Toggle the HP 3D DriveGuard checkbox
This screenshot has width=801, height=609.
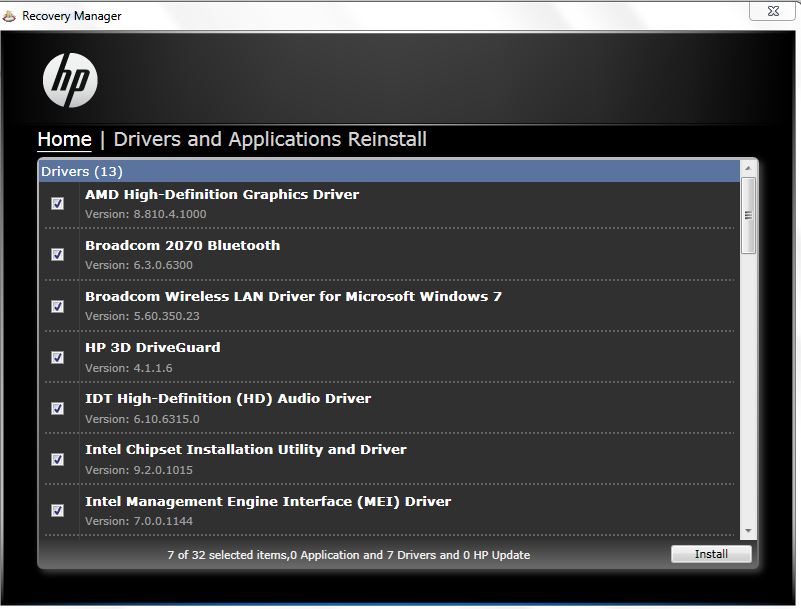(x=57, y=357)
